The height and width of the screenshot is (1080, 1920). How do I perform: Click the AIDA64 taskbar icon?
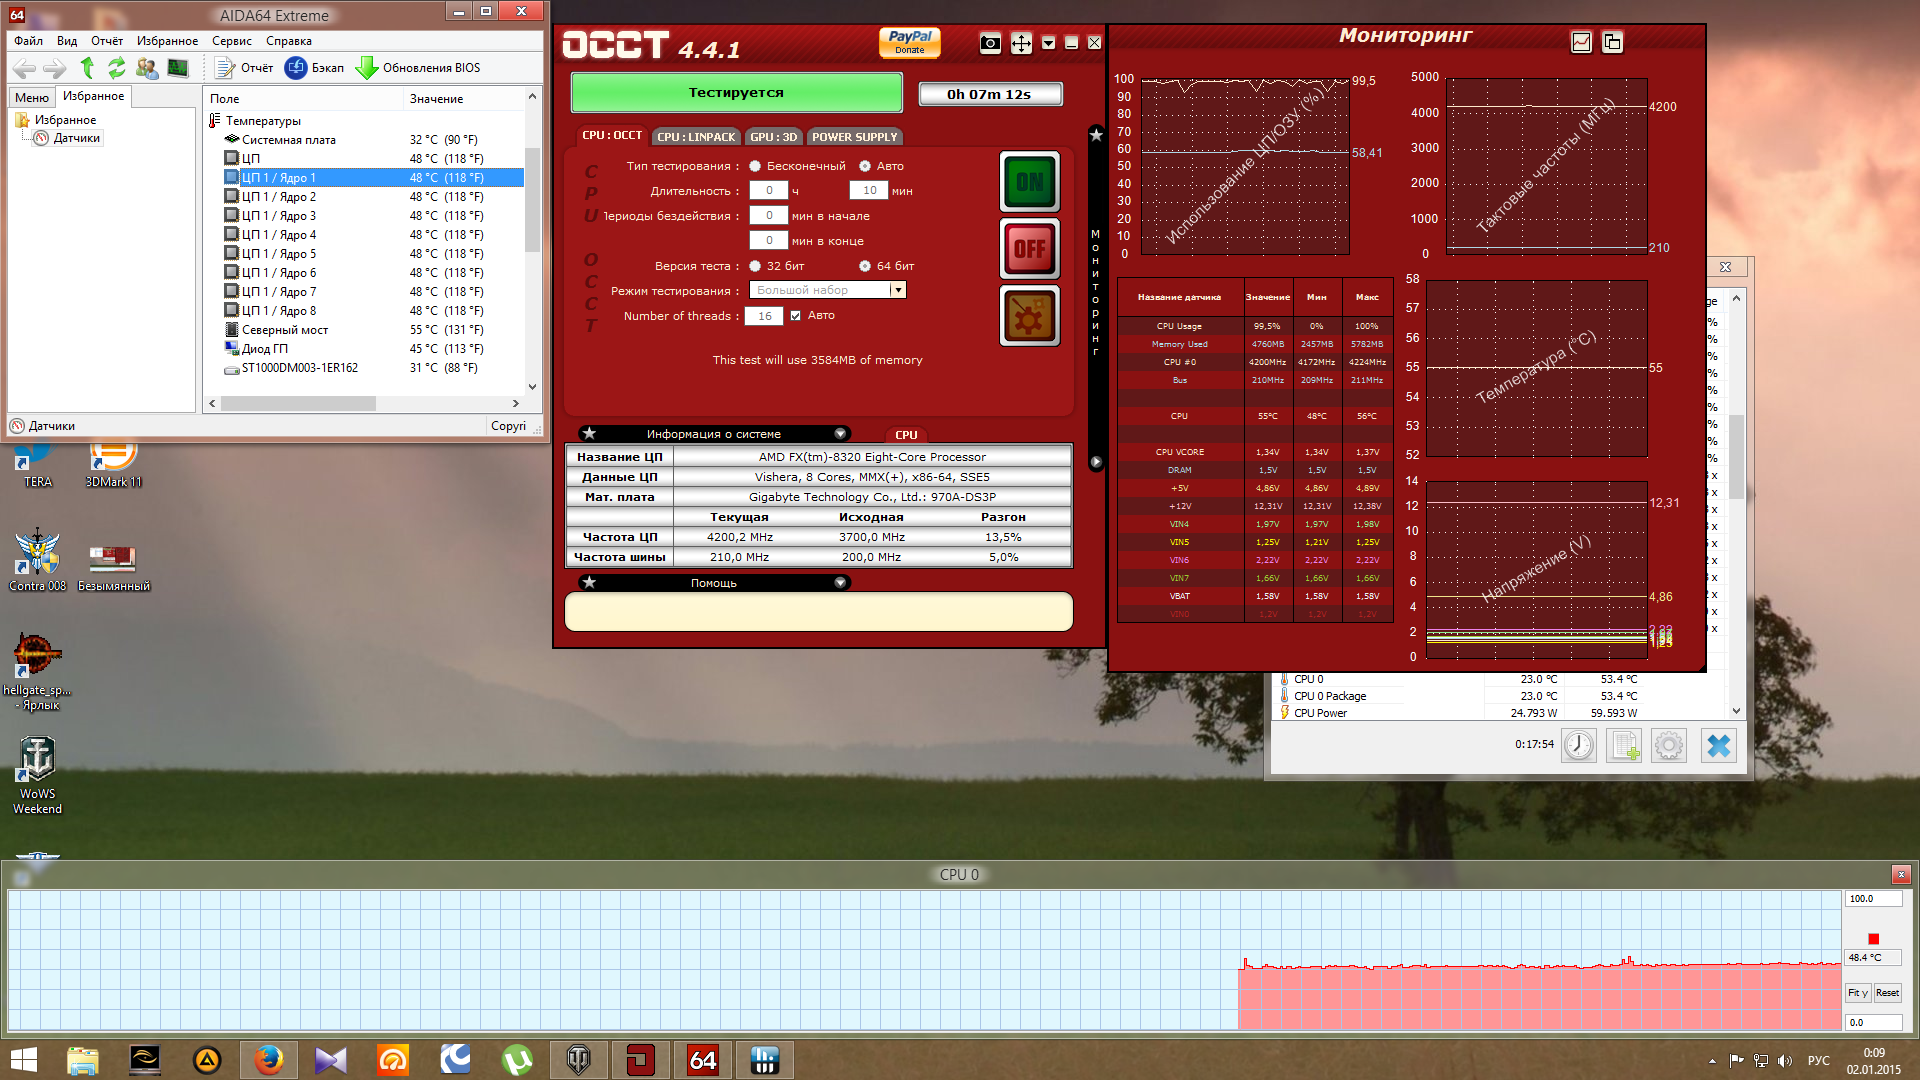point(702,1060)
